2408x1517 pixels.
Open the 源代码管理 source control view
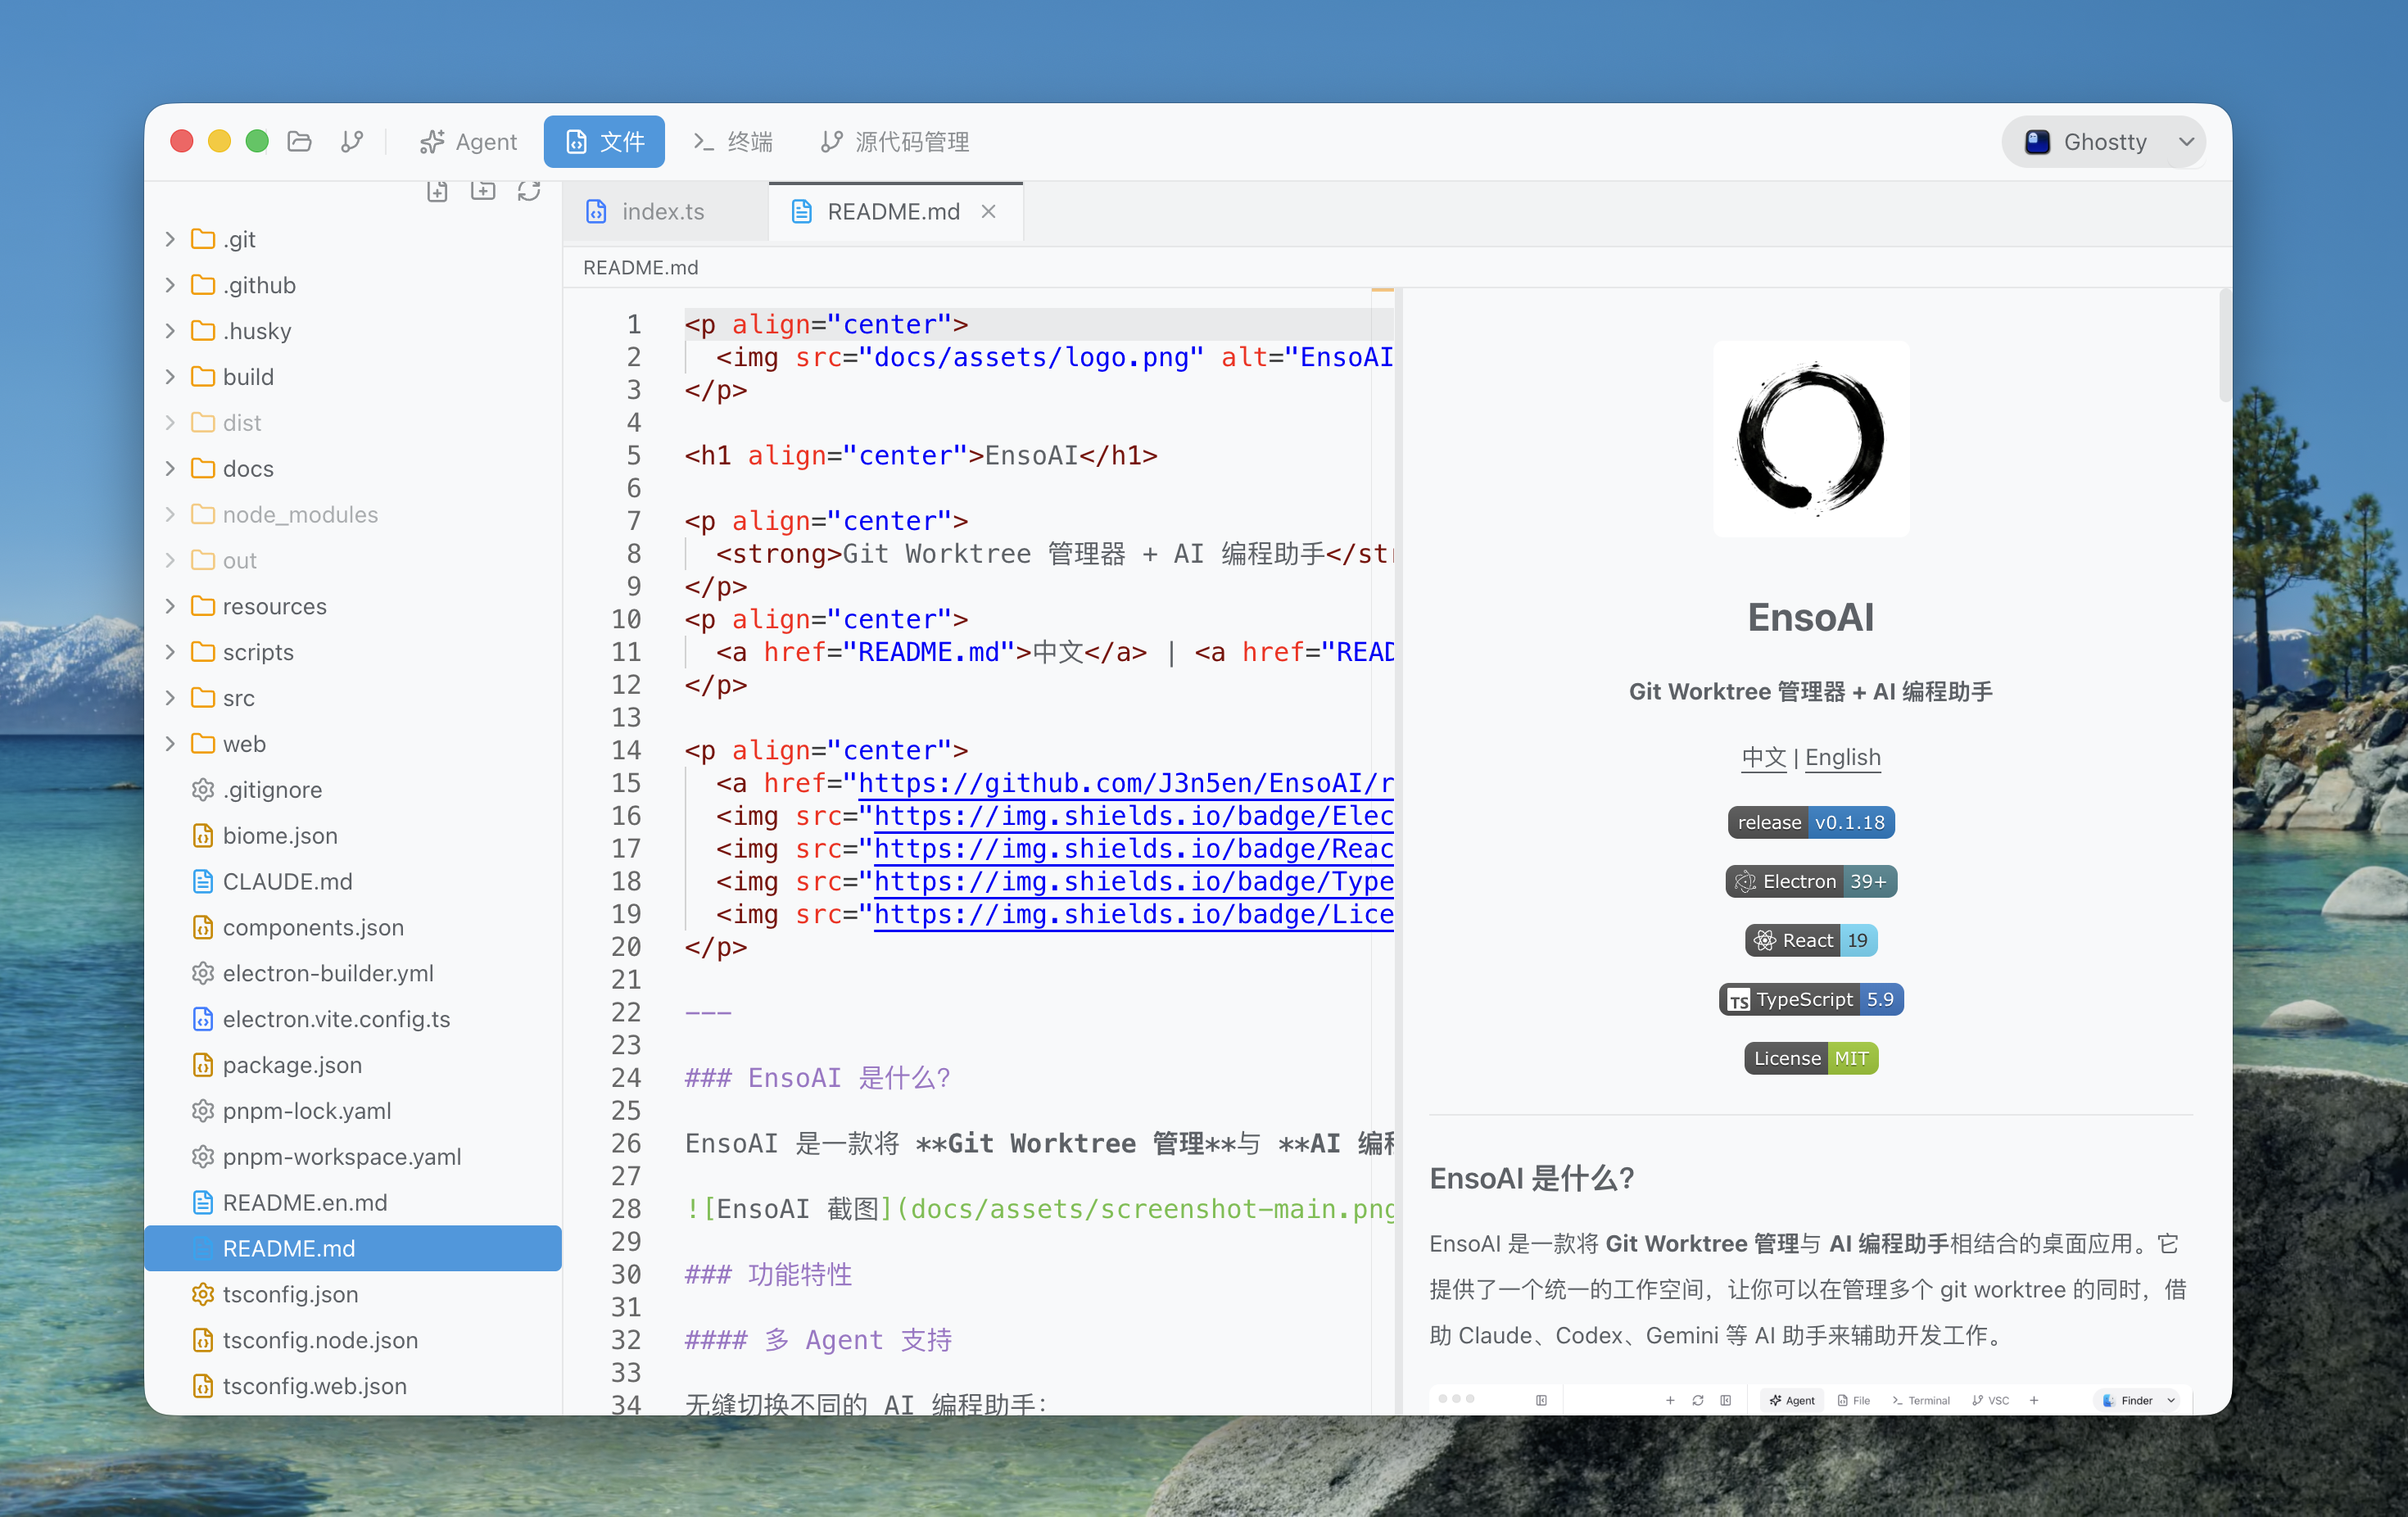pyautogui.click(x=895, y=141)
